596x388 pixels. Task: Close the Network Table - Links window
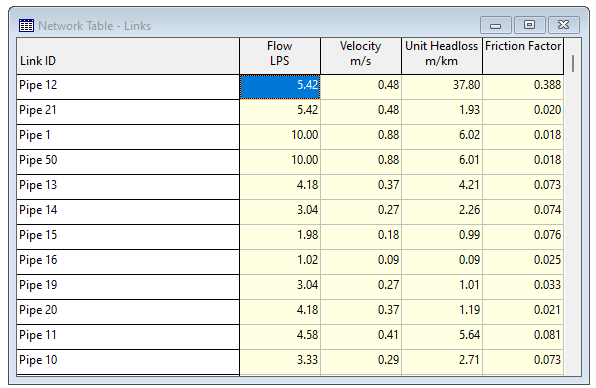click(x=563, y=25)
